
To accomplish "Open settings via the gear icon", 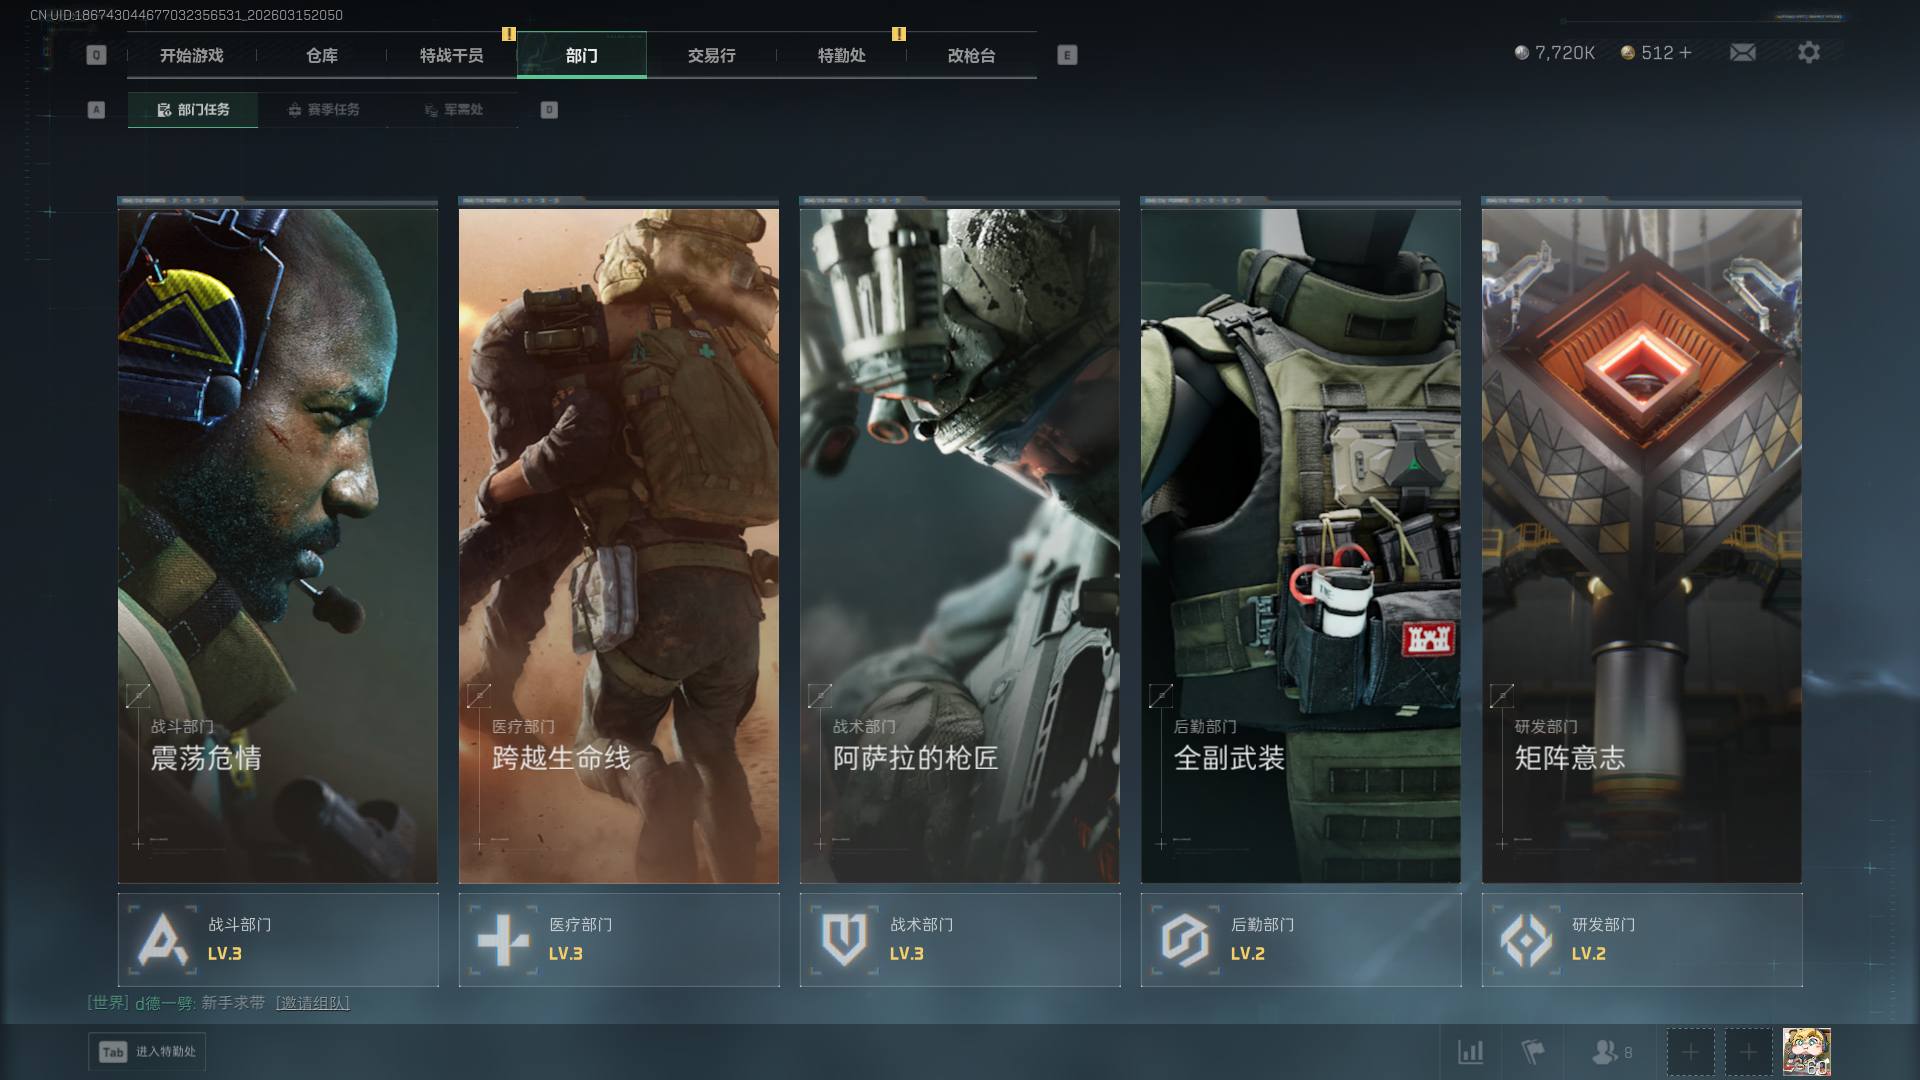I will 1808,53.
